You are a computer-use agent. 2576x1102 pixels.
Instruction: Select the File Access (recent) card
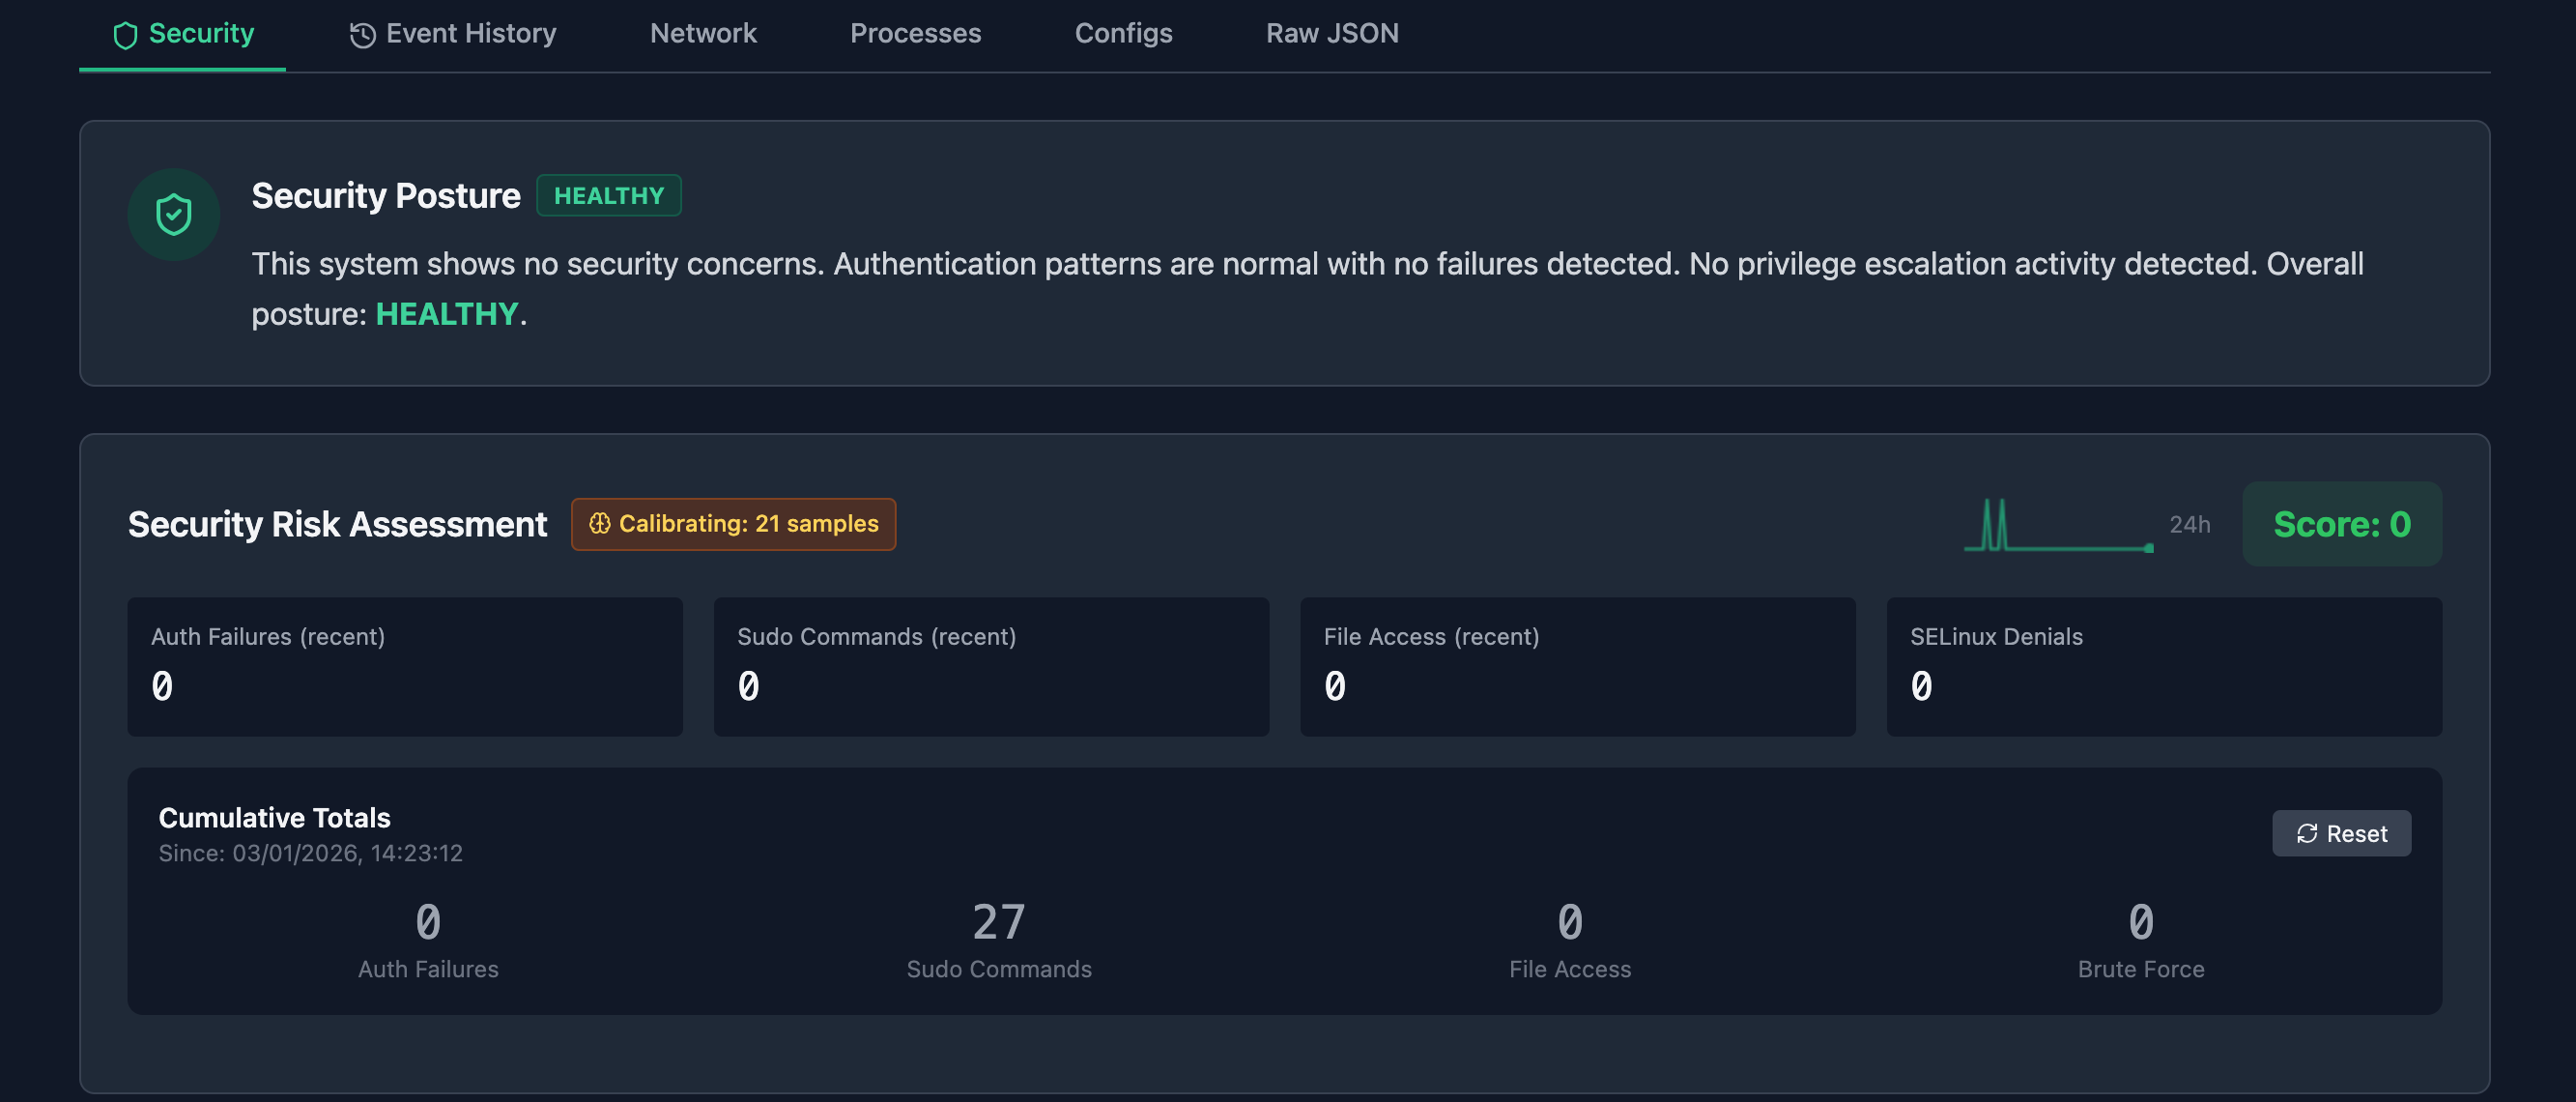(1577, 667)
